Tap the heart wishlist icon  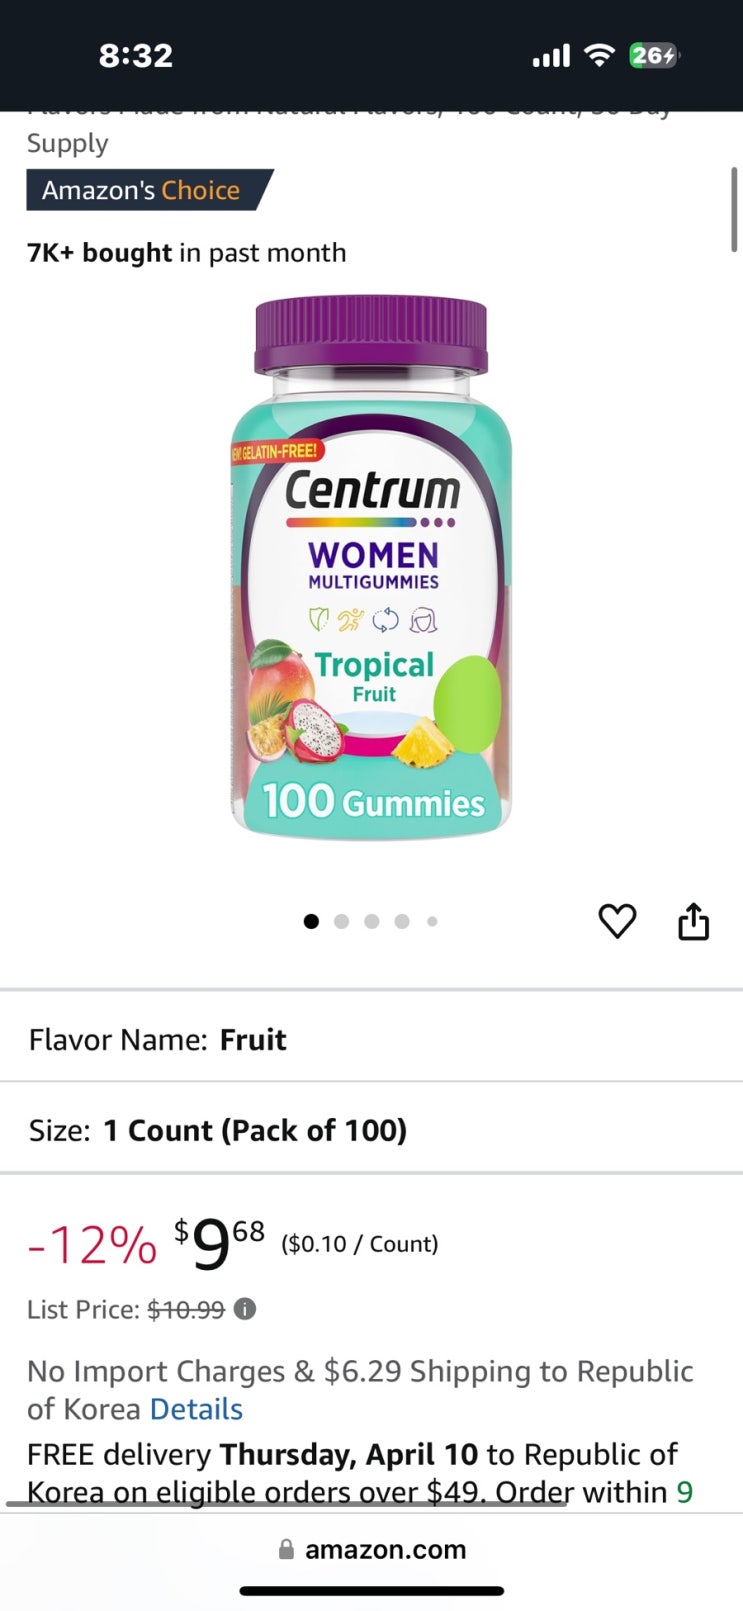(x=617, y=921)
